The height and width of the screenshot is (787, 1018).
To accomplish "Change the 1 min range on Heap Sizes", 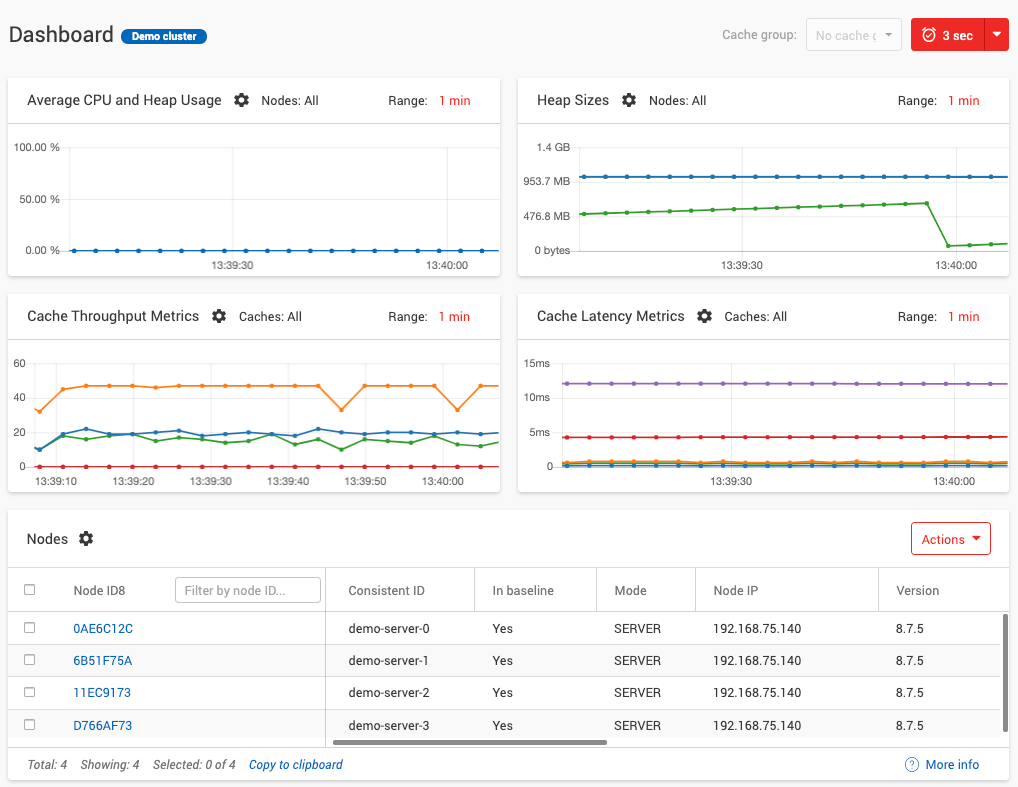I will pyautogui.click(x=963, y=100).
